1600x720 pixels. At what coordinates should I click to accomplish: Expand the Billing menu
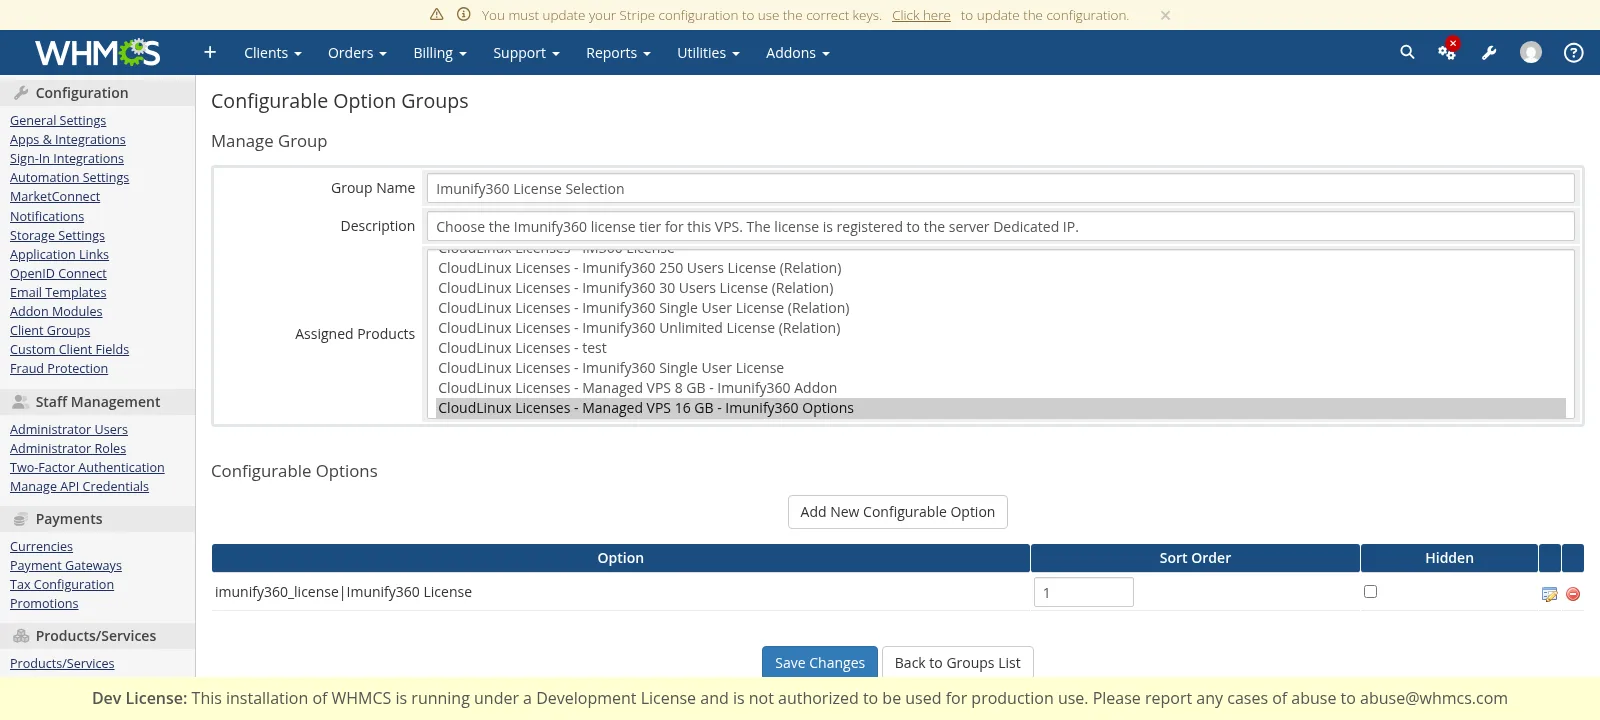440,53
